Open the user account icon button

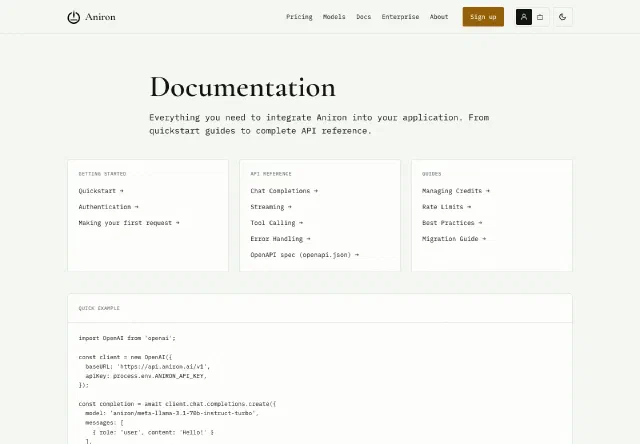pos(524,17)
